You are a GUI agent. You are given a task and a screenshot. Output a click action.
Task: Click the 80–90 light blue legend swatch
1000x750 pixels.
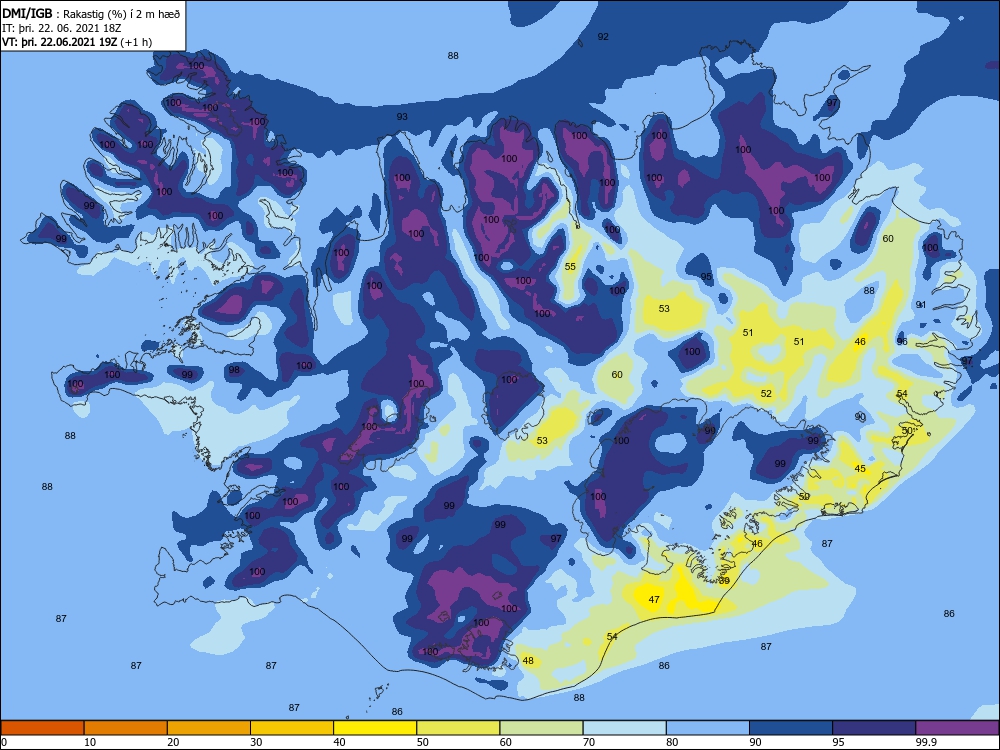[708, 728]
